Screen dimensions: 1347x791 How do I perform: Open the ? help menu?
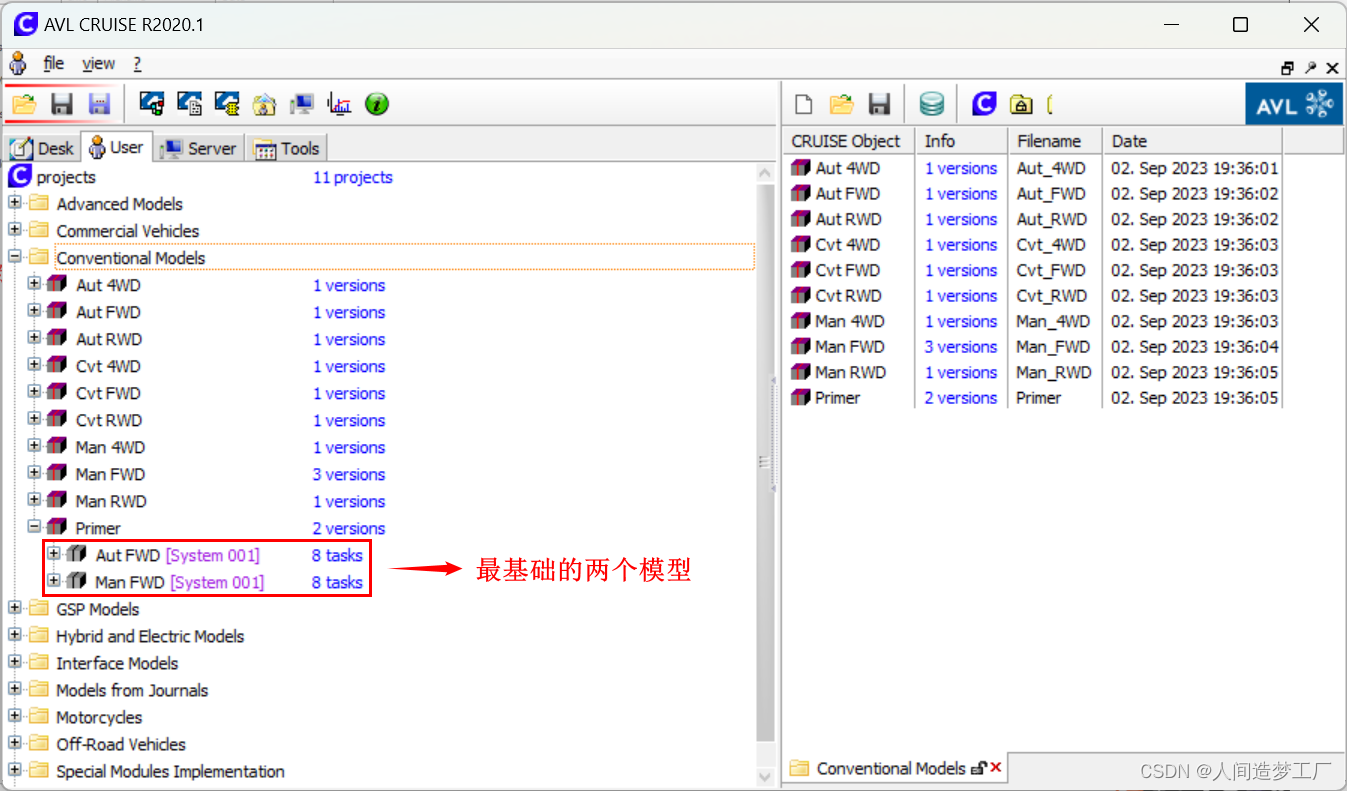[x=137, y=64]
